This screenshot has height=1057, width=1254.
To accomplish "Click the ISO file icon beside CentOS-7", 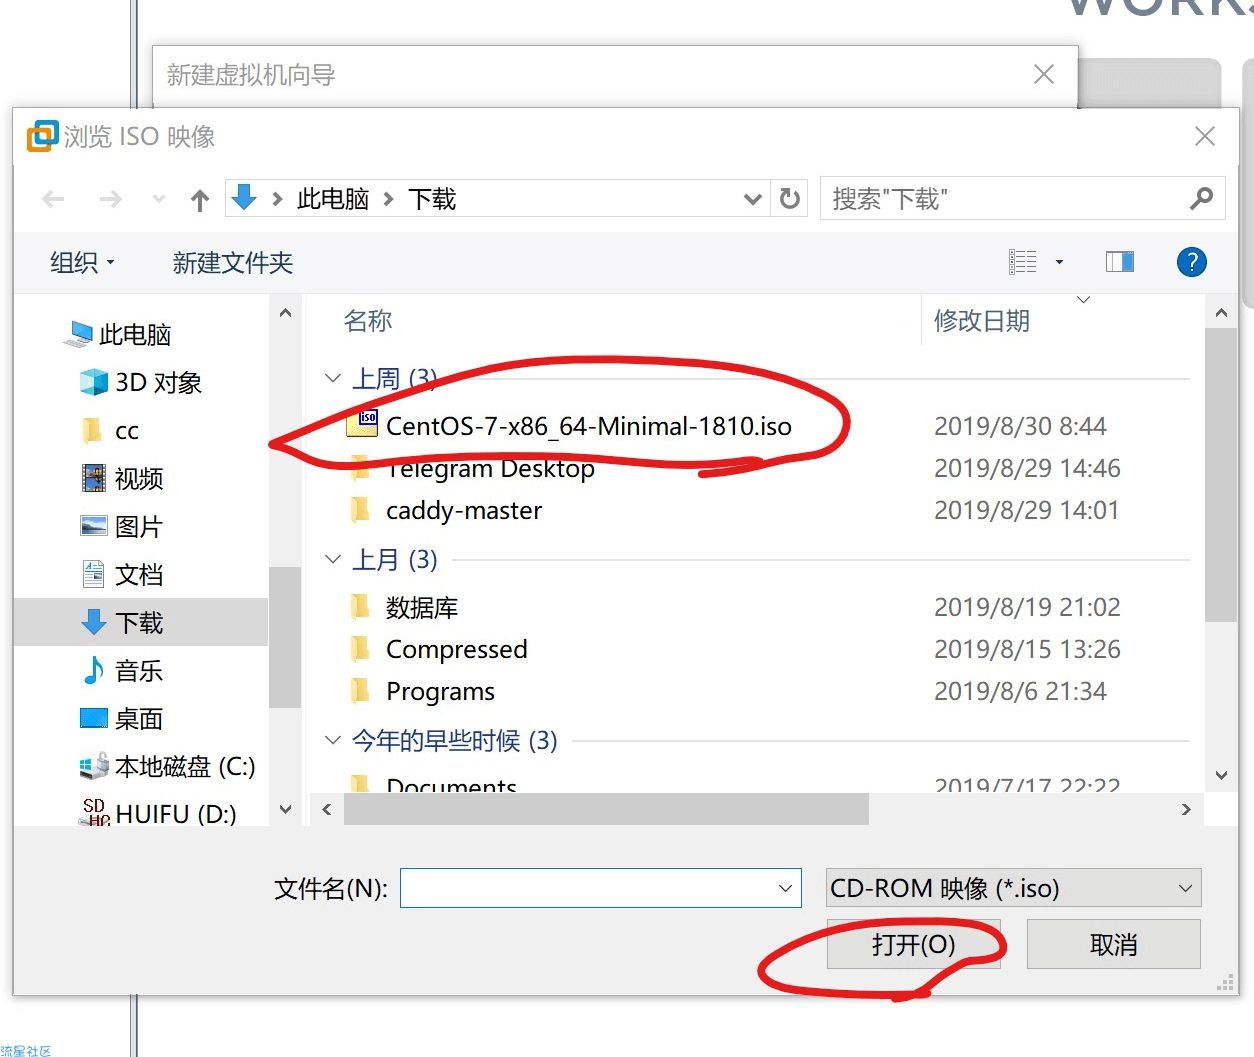I will click(x=361, y=425).
